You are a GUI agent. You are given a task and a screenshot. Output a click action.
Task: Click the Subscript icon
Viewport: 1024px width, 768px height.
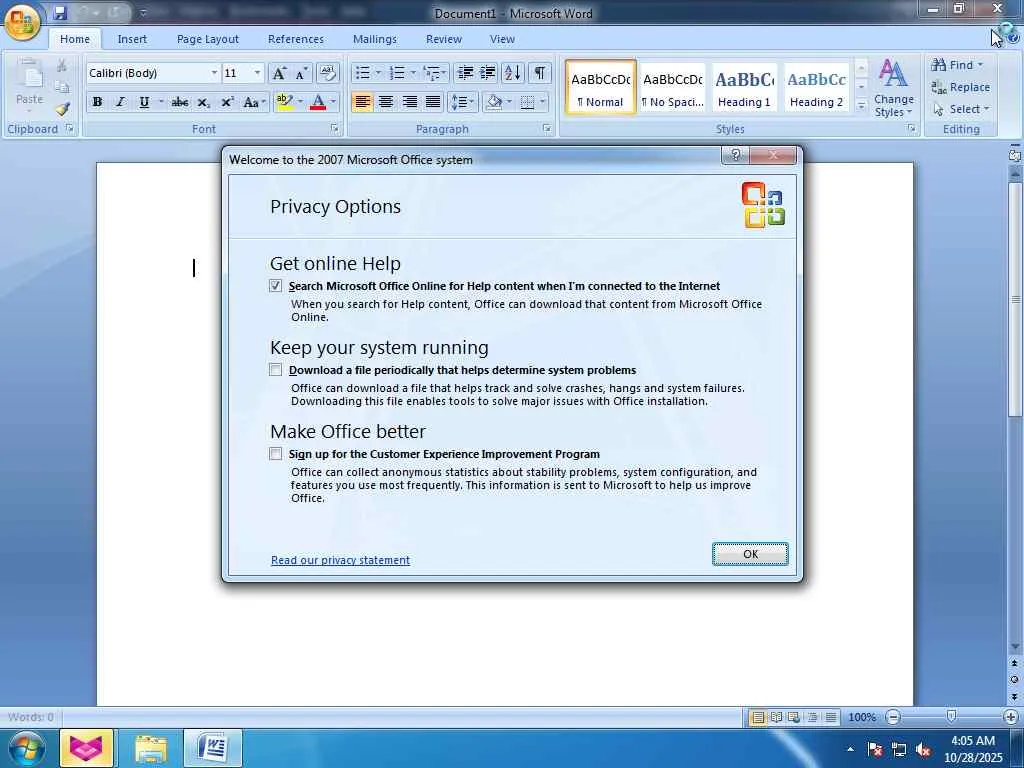203,103
